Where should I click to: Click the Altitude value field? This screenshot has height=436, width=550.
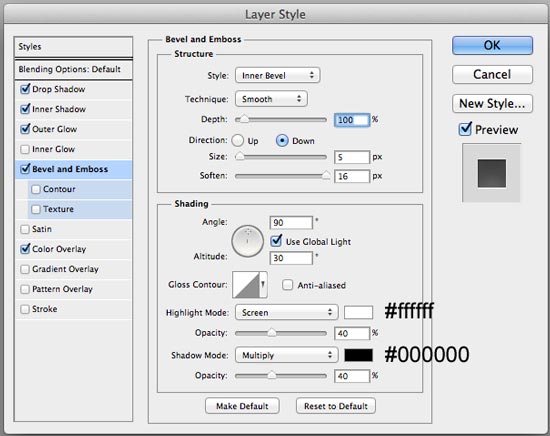pos(291,258)
